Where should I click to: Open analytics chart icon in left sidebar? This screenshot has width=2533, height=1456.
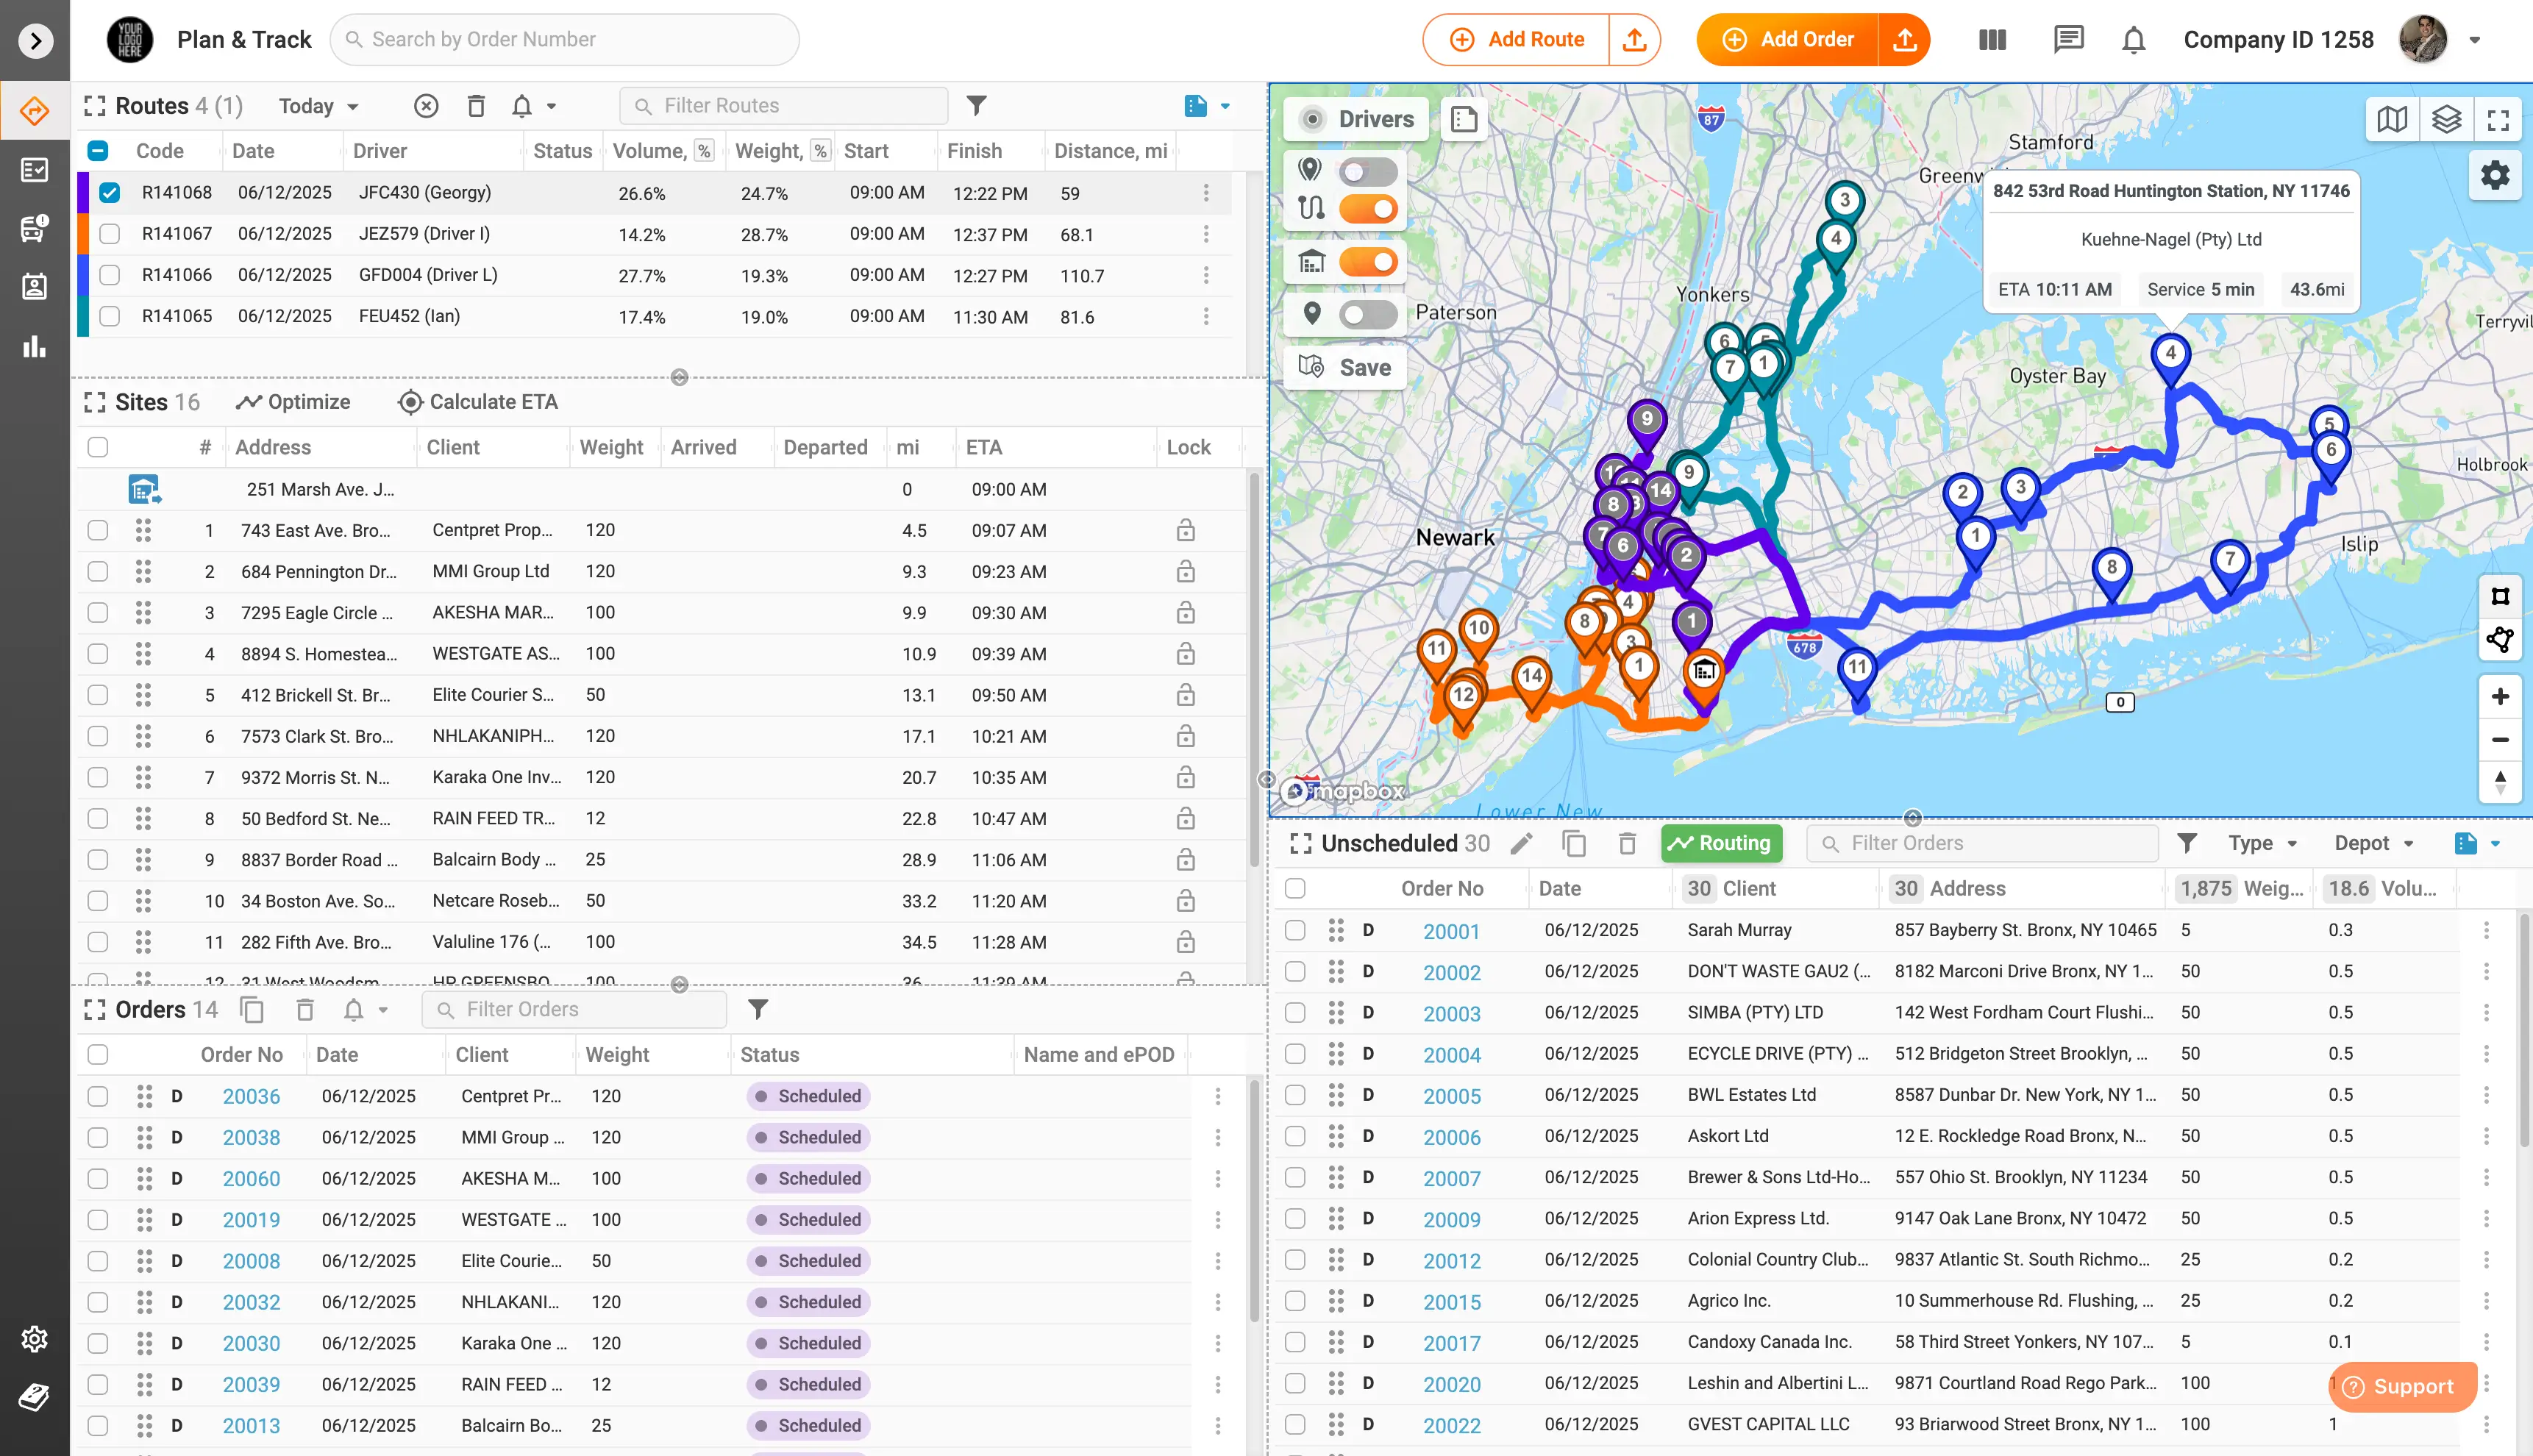35,347
